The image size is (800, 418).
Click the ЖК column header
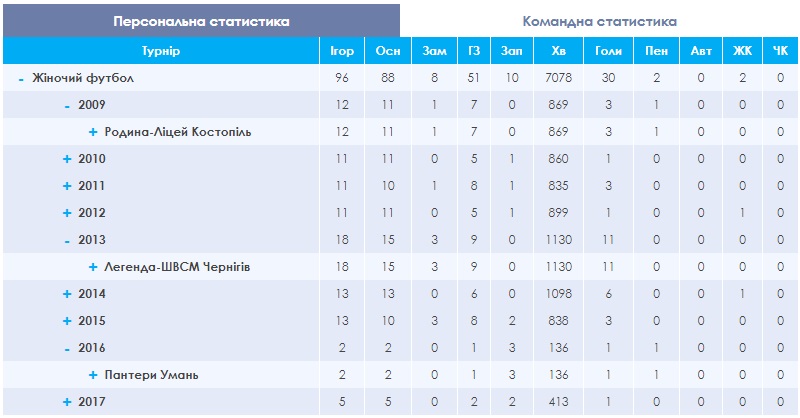(x=742, y=51)
